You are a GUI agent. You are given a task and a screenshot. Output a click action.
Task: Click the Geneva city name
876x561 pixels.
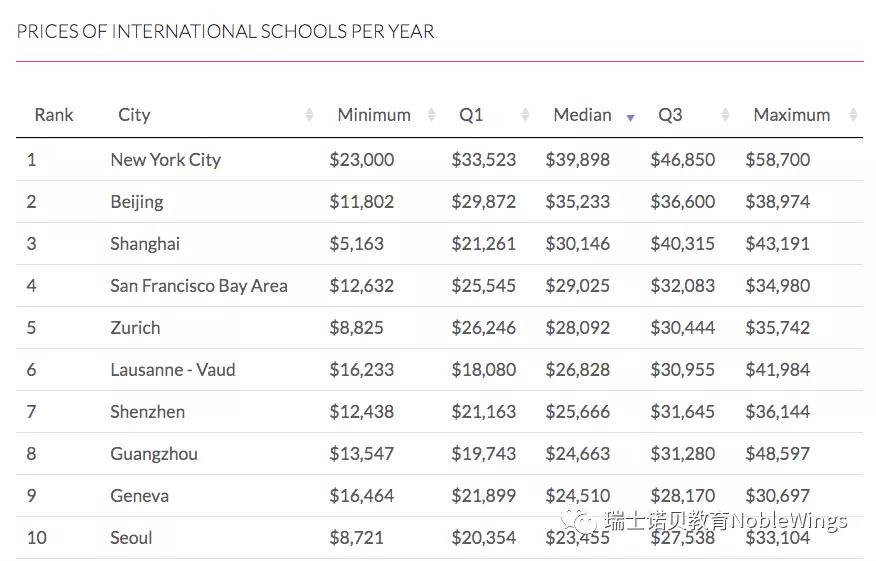(140, 496)
